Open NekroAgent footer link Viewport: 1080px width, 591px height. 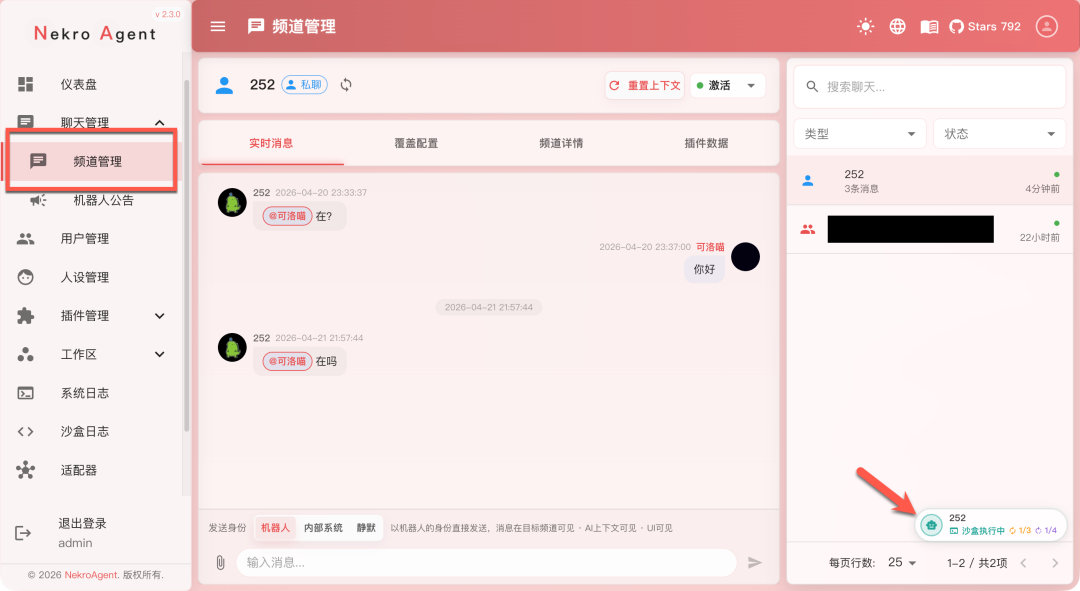(91, 574)
